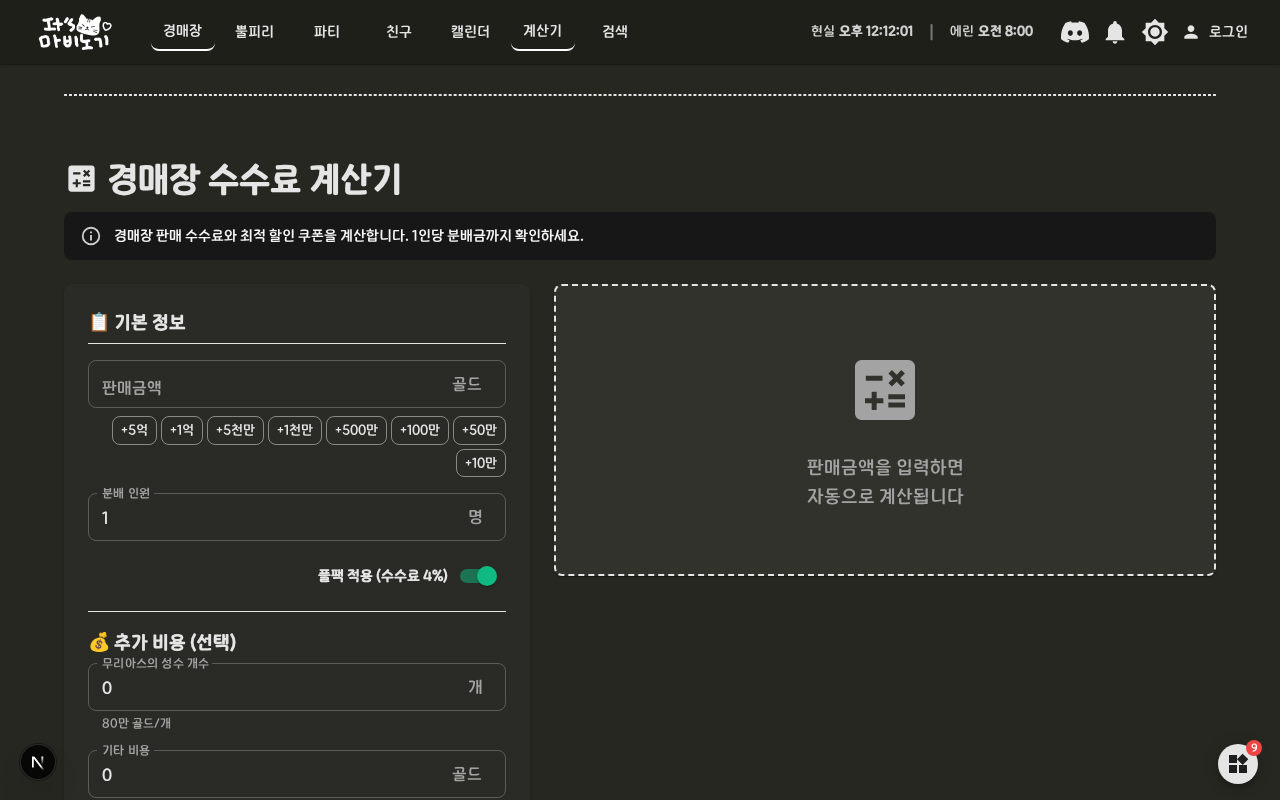Click the 추가 비용 (선택) heading
Viewport: 1280px width, 800px height.
pos(163,642)
